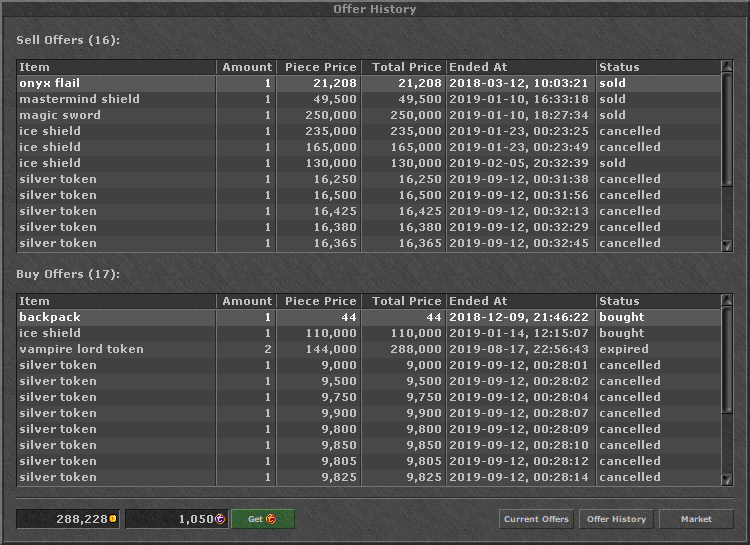Select silver token buy offer priced 9,500

[x=369, y=381]
